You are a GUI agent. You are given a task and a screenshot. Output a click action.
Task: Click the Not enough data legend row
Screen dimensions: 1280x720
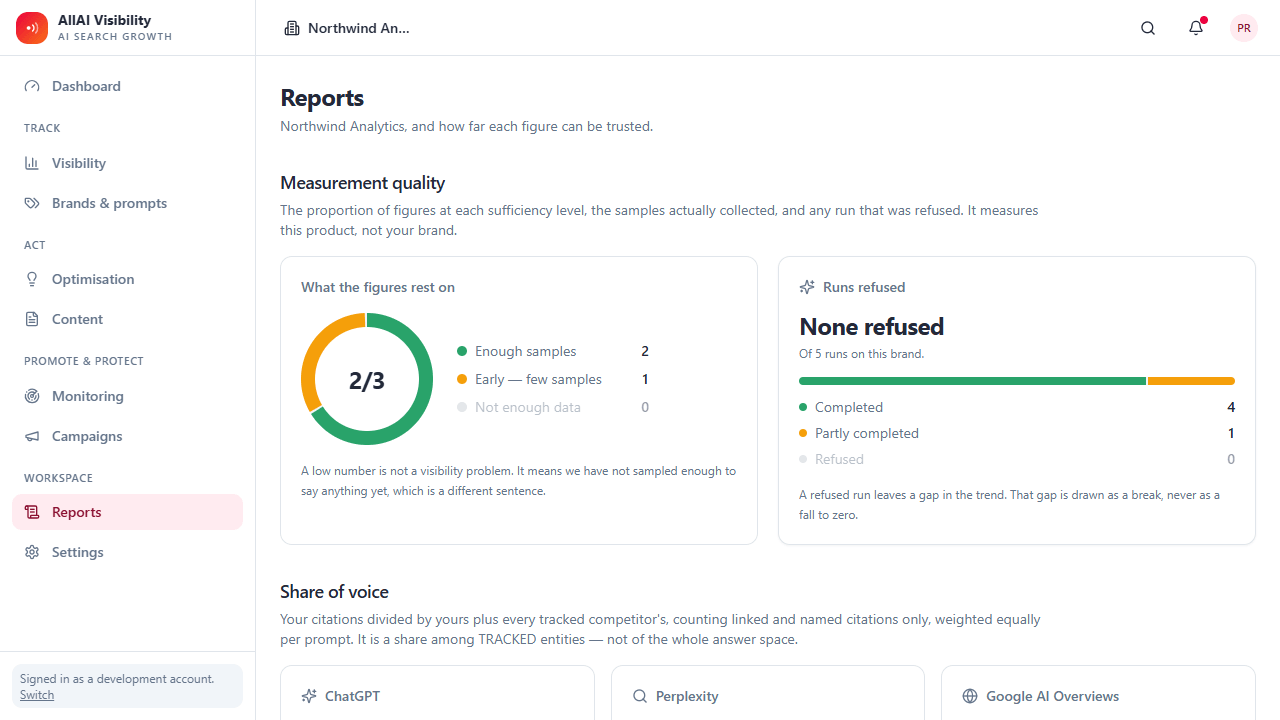553,407
